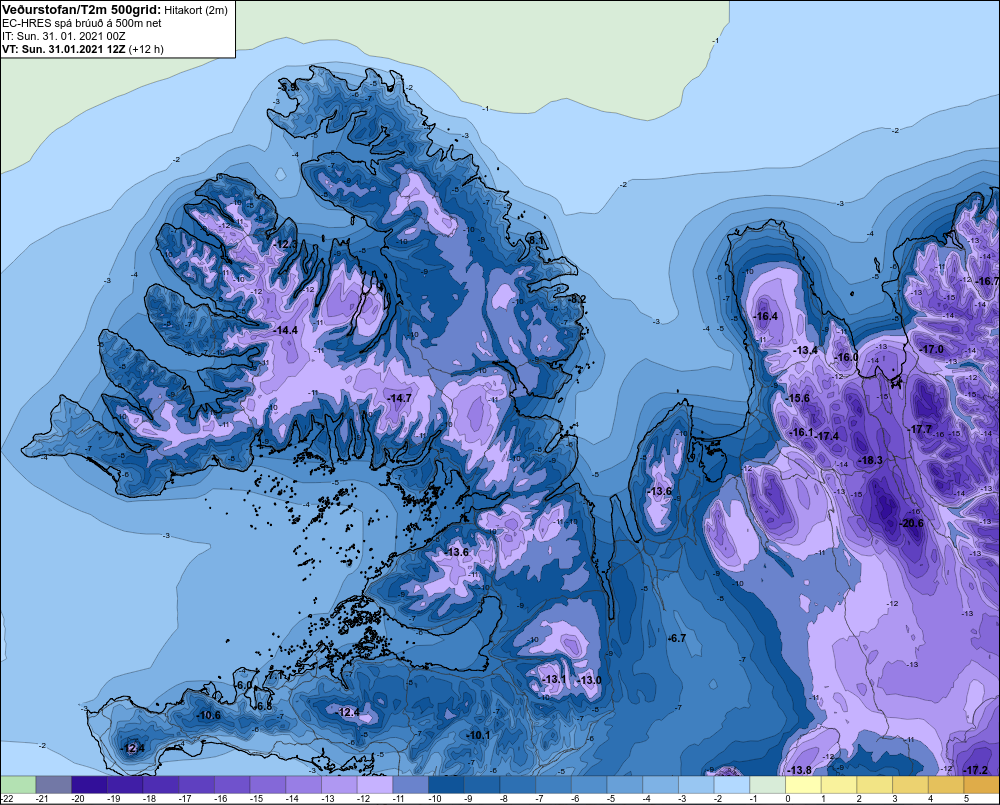
Task: Choose the pale lilac legend swatch above -12
Action: (375, 785)
